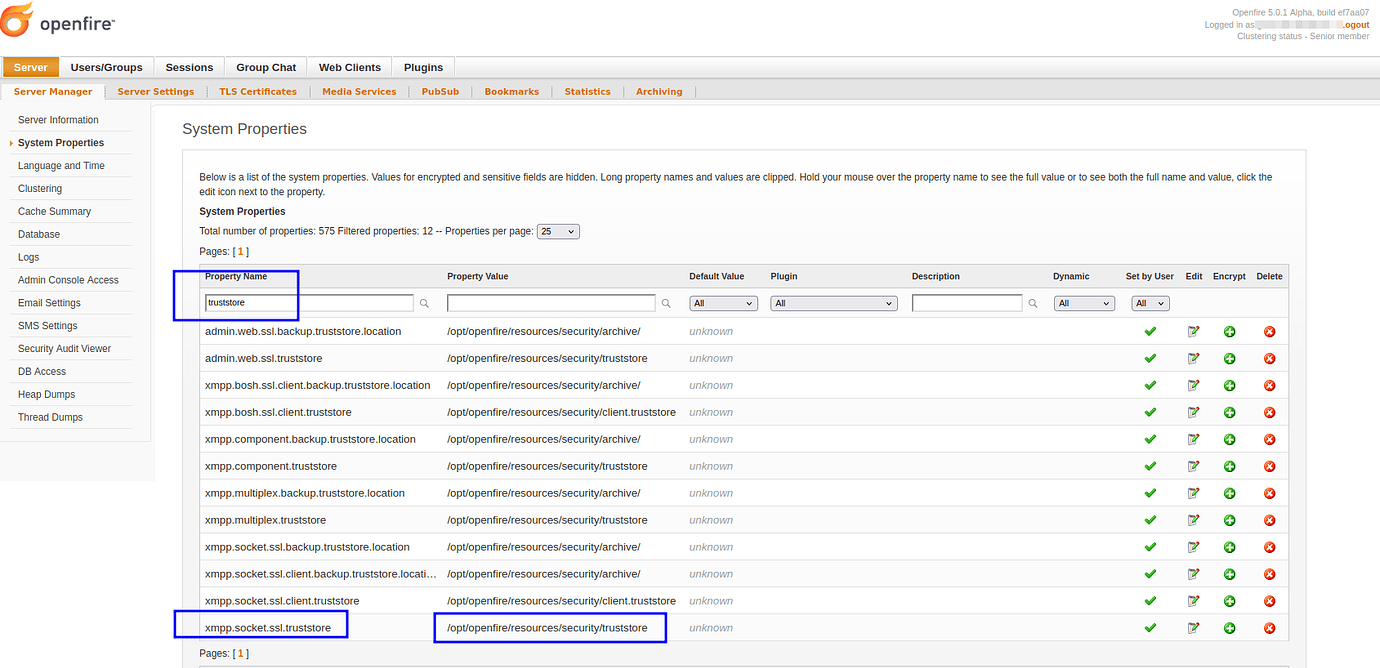Click the green check for xmpp.socket.ssl.client.truststore
The image size is (1380, 668).
coord(1150,601)
